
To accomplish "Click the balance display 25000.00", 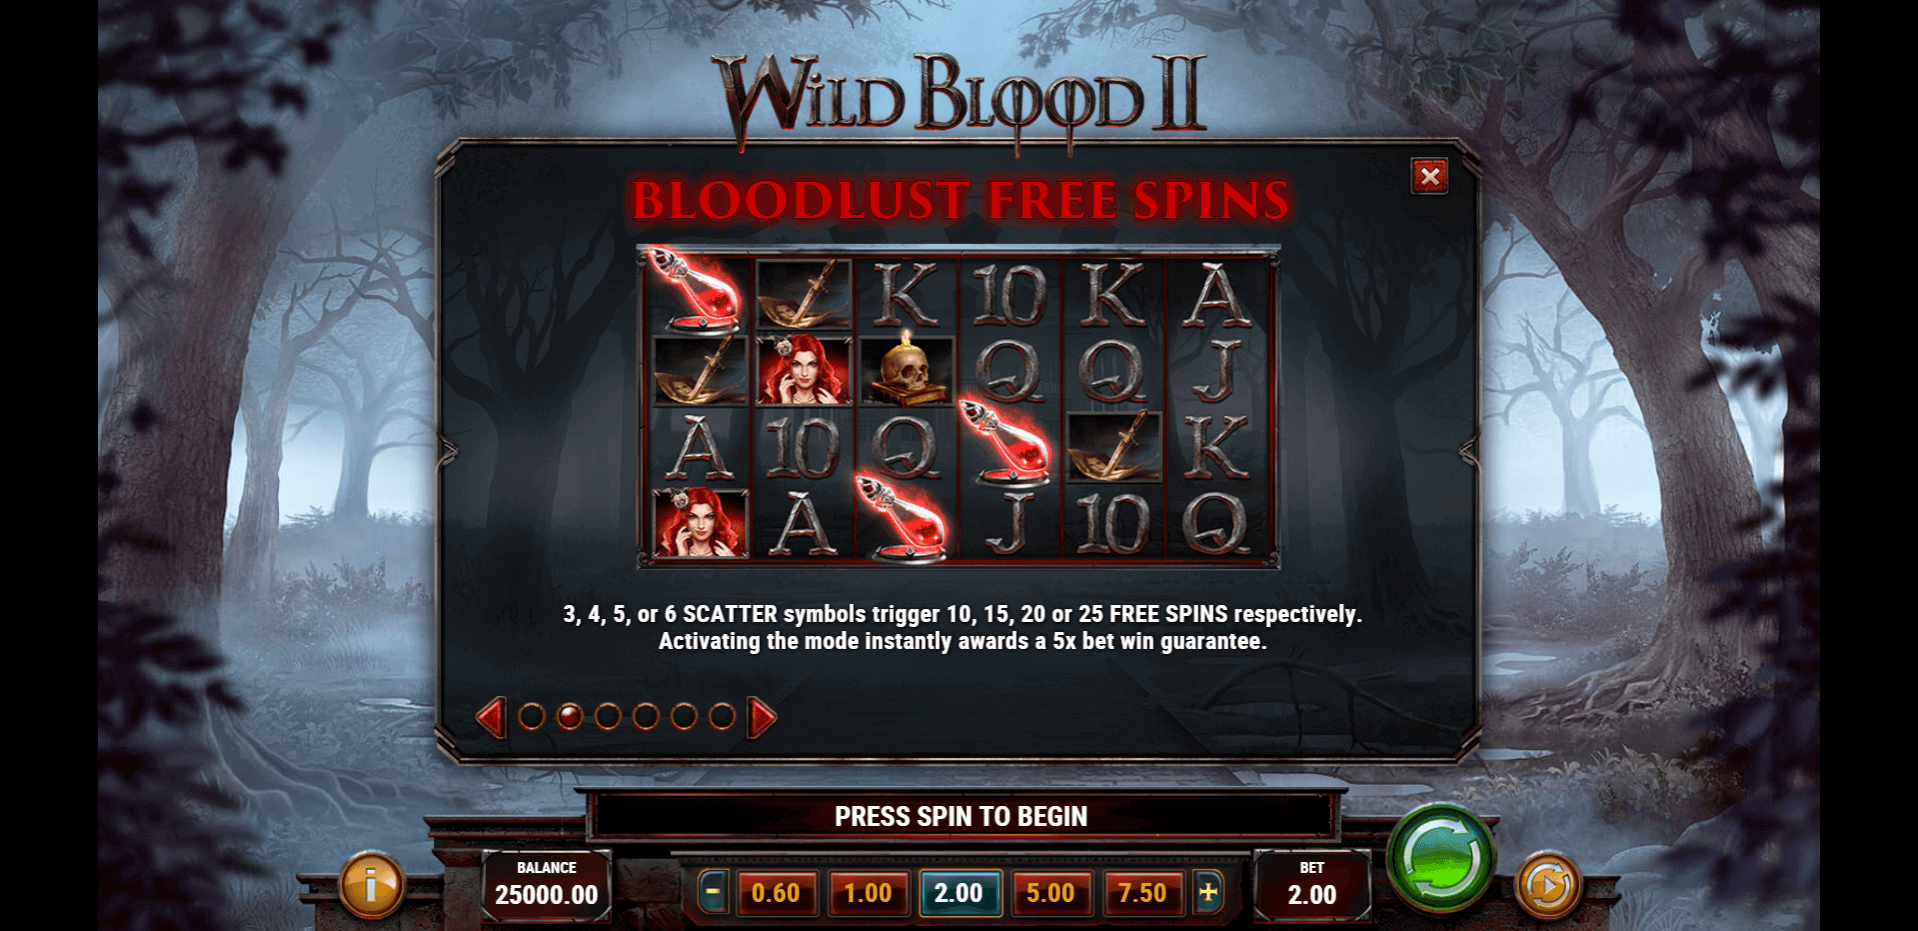I will (x=546, y=884).
